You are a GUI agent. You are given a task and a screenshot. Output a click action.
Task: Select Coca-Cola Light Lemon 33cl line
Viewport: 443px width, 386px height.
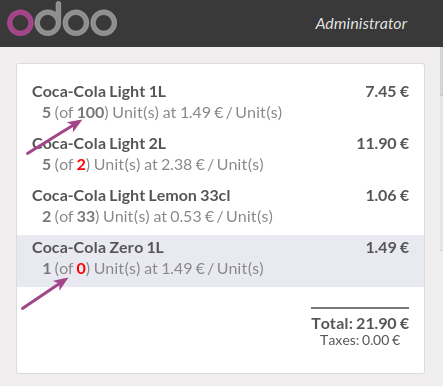pos(220,206)
